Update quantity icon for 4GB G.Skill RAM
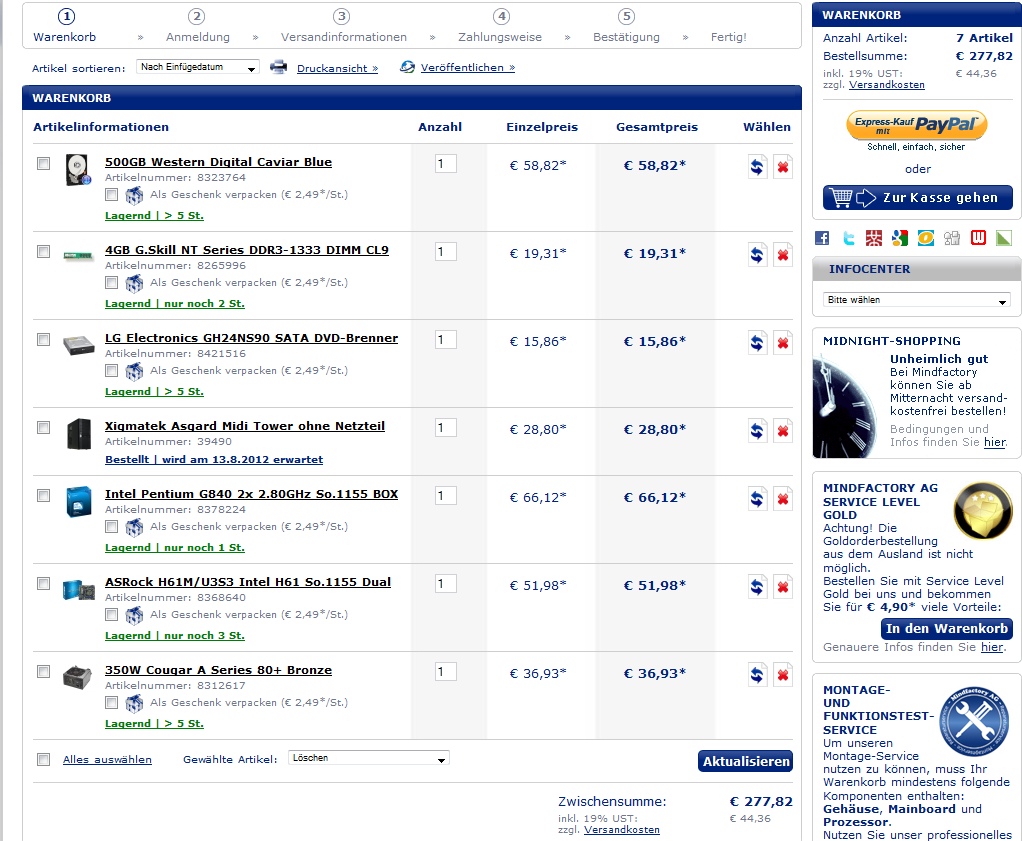 [x=757, y=255]
